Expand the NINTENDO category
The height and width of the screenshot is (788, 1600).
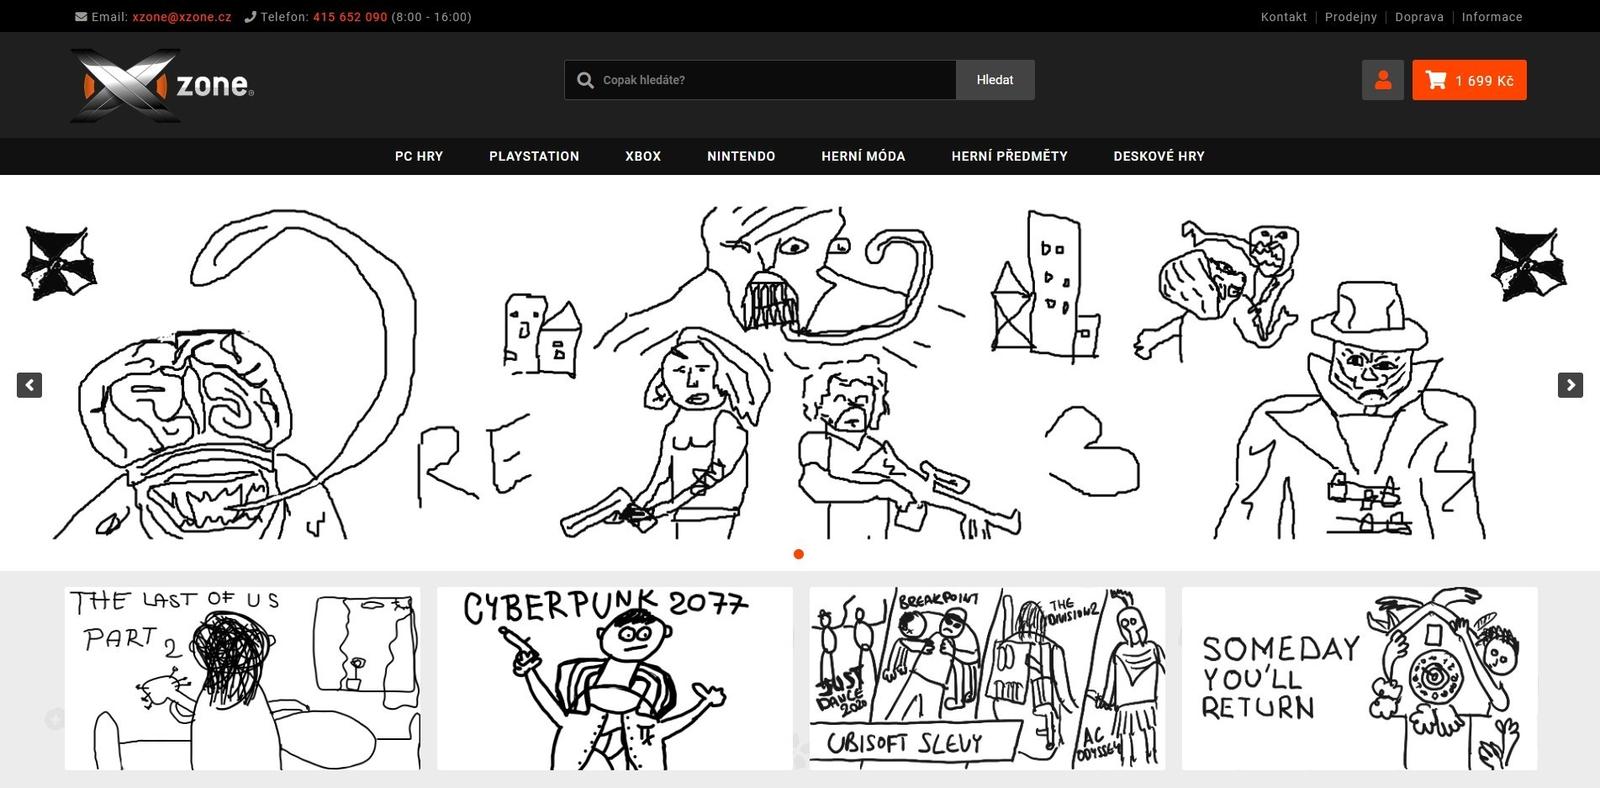[741, 156]
